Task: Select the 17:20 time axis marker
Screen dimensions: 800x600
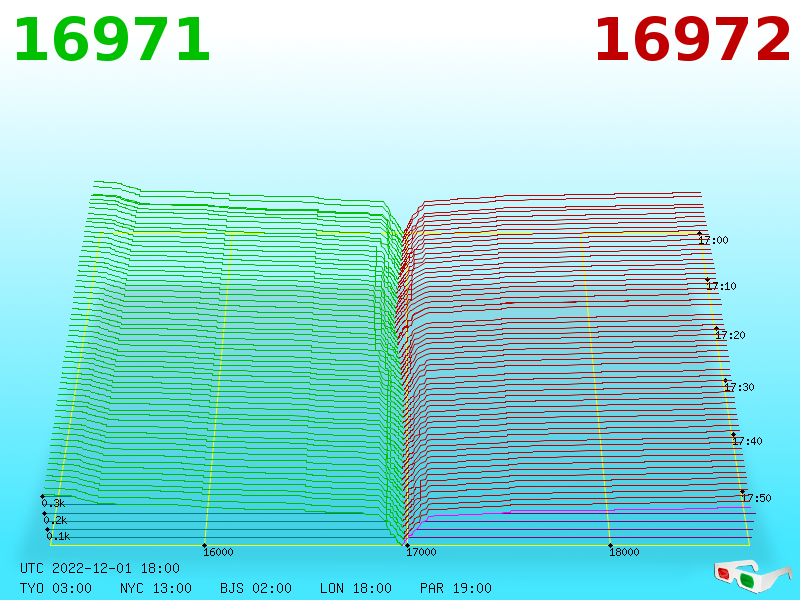Action: point(730,335)
